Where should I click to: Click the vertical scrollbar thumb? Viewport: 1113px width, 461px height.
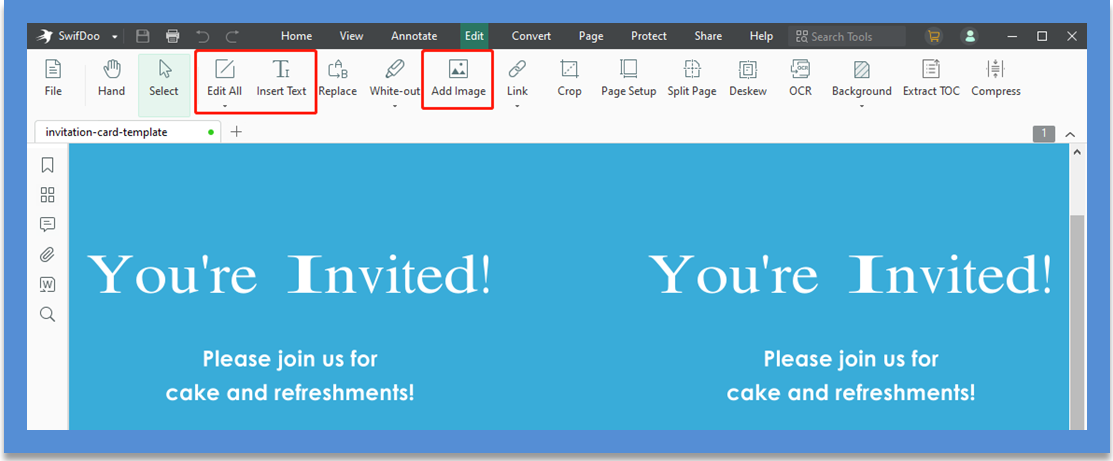[1077, 321]
